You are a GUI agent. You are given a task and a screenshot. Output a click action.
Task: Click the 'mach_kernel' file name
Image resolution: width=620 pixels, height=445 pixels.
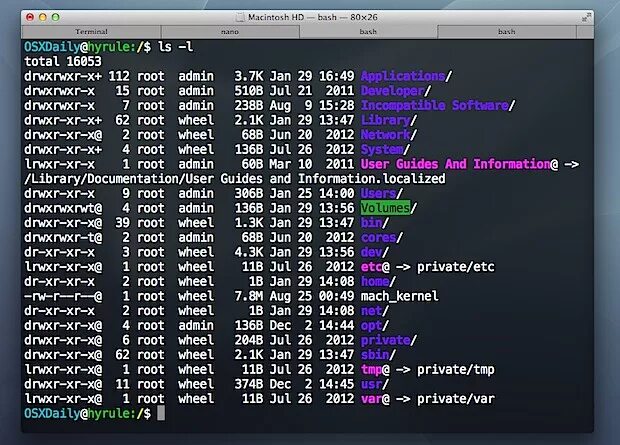click(x=399, y=295)
